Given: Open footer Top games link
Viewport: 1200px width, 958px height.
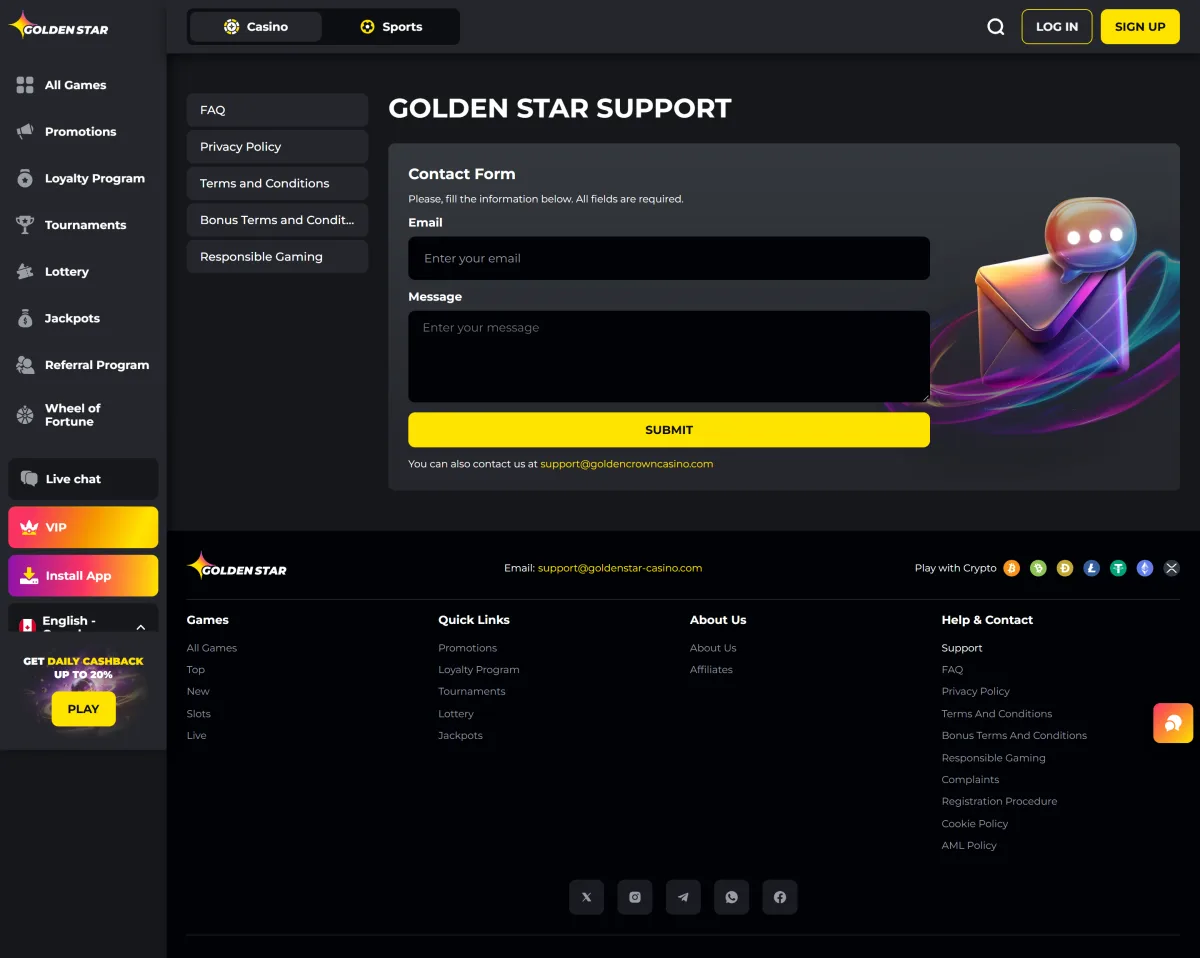Looking at the screenshot, I should click(196, 670).
